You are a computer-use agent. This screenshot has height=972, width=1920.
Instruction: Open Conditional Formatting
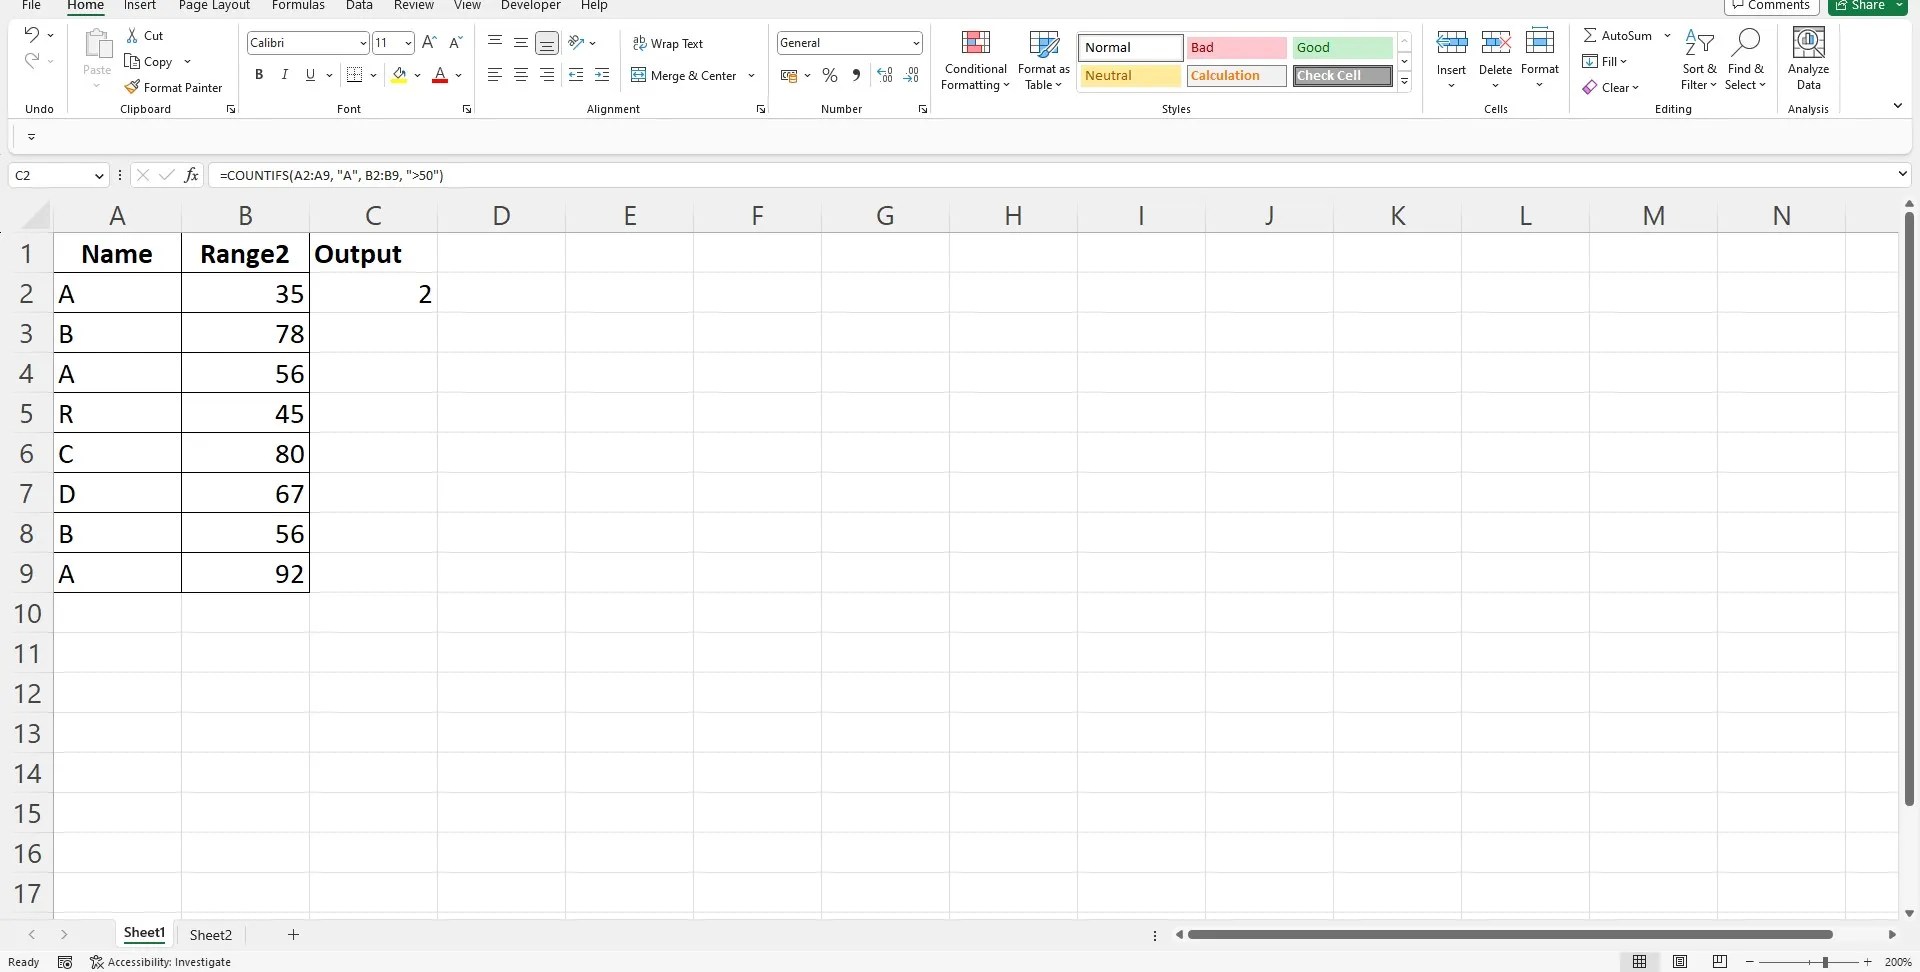coord(975,61)
